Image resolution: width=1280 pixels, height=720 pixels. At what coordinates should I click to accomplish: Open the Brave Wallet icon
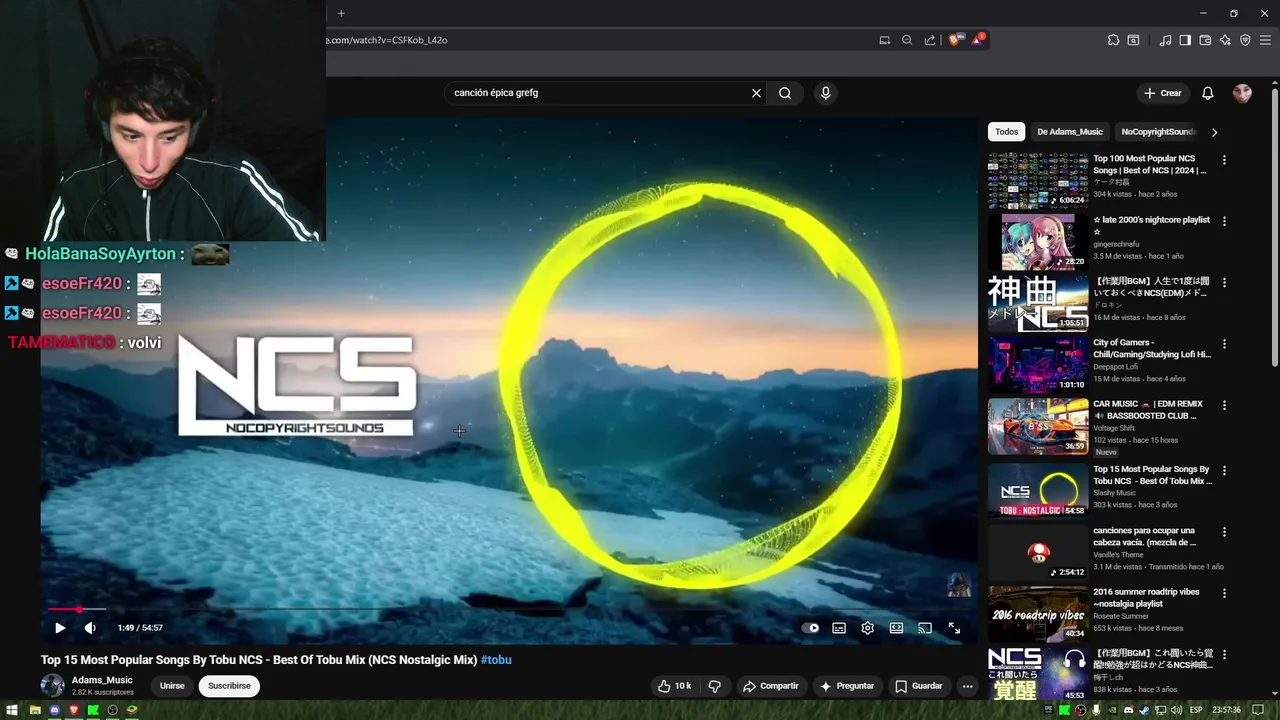tap(1205, 40)
